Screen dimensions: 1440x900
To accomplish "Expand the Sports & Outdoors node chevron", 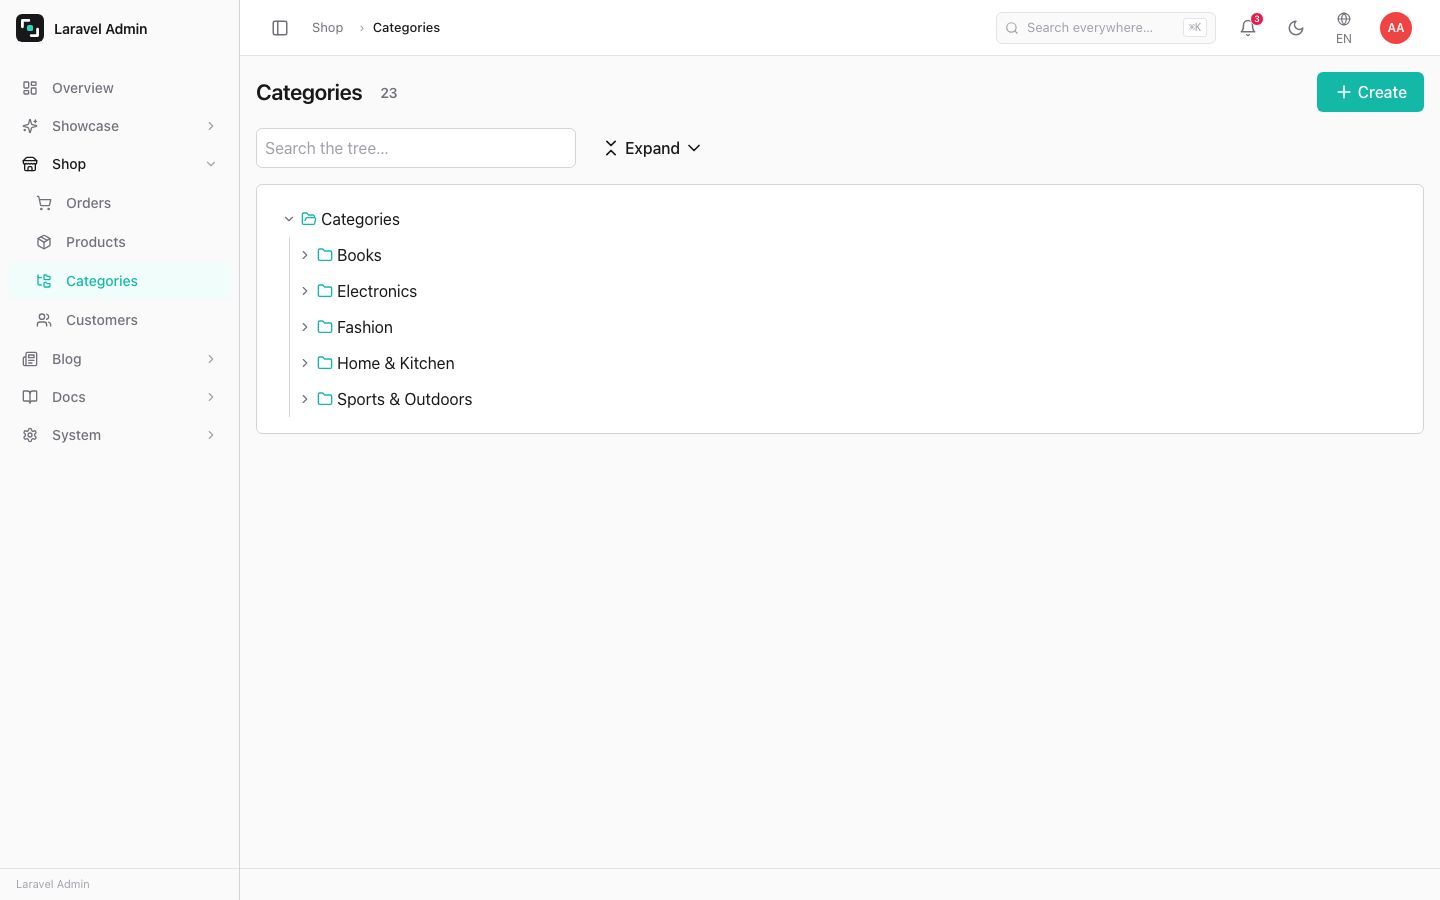I will coord(305,399).
